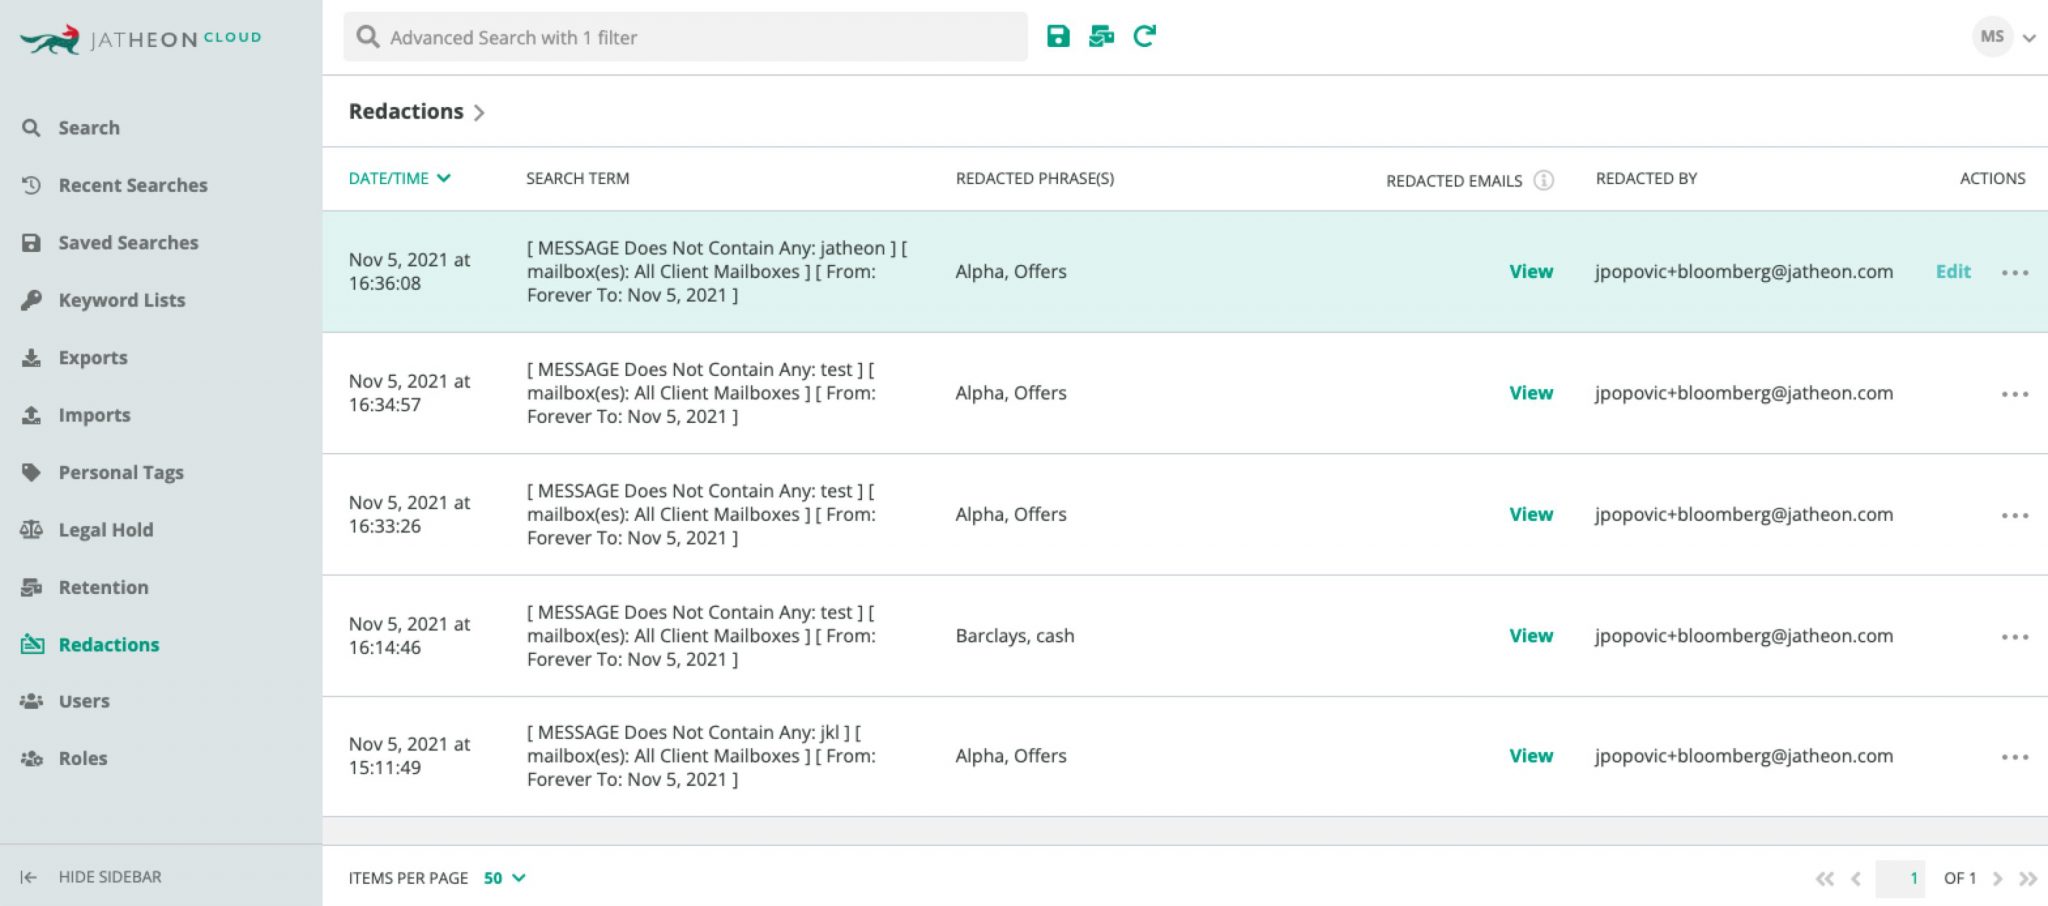Click the refresh icon in top toolbar
The image size is (2048, 906).
(1144, 37)
